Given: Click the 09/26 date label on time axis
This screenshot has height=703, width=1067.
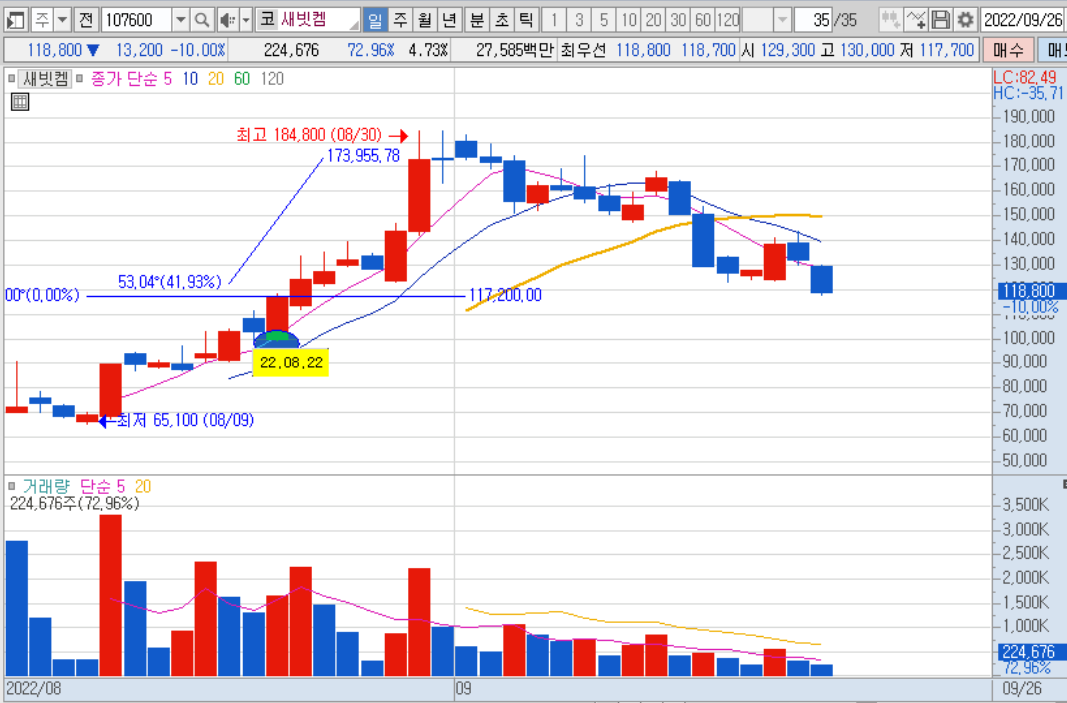Looking at the screenshot, I should (1022, 689).
